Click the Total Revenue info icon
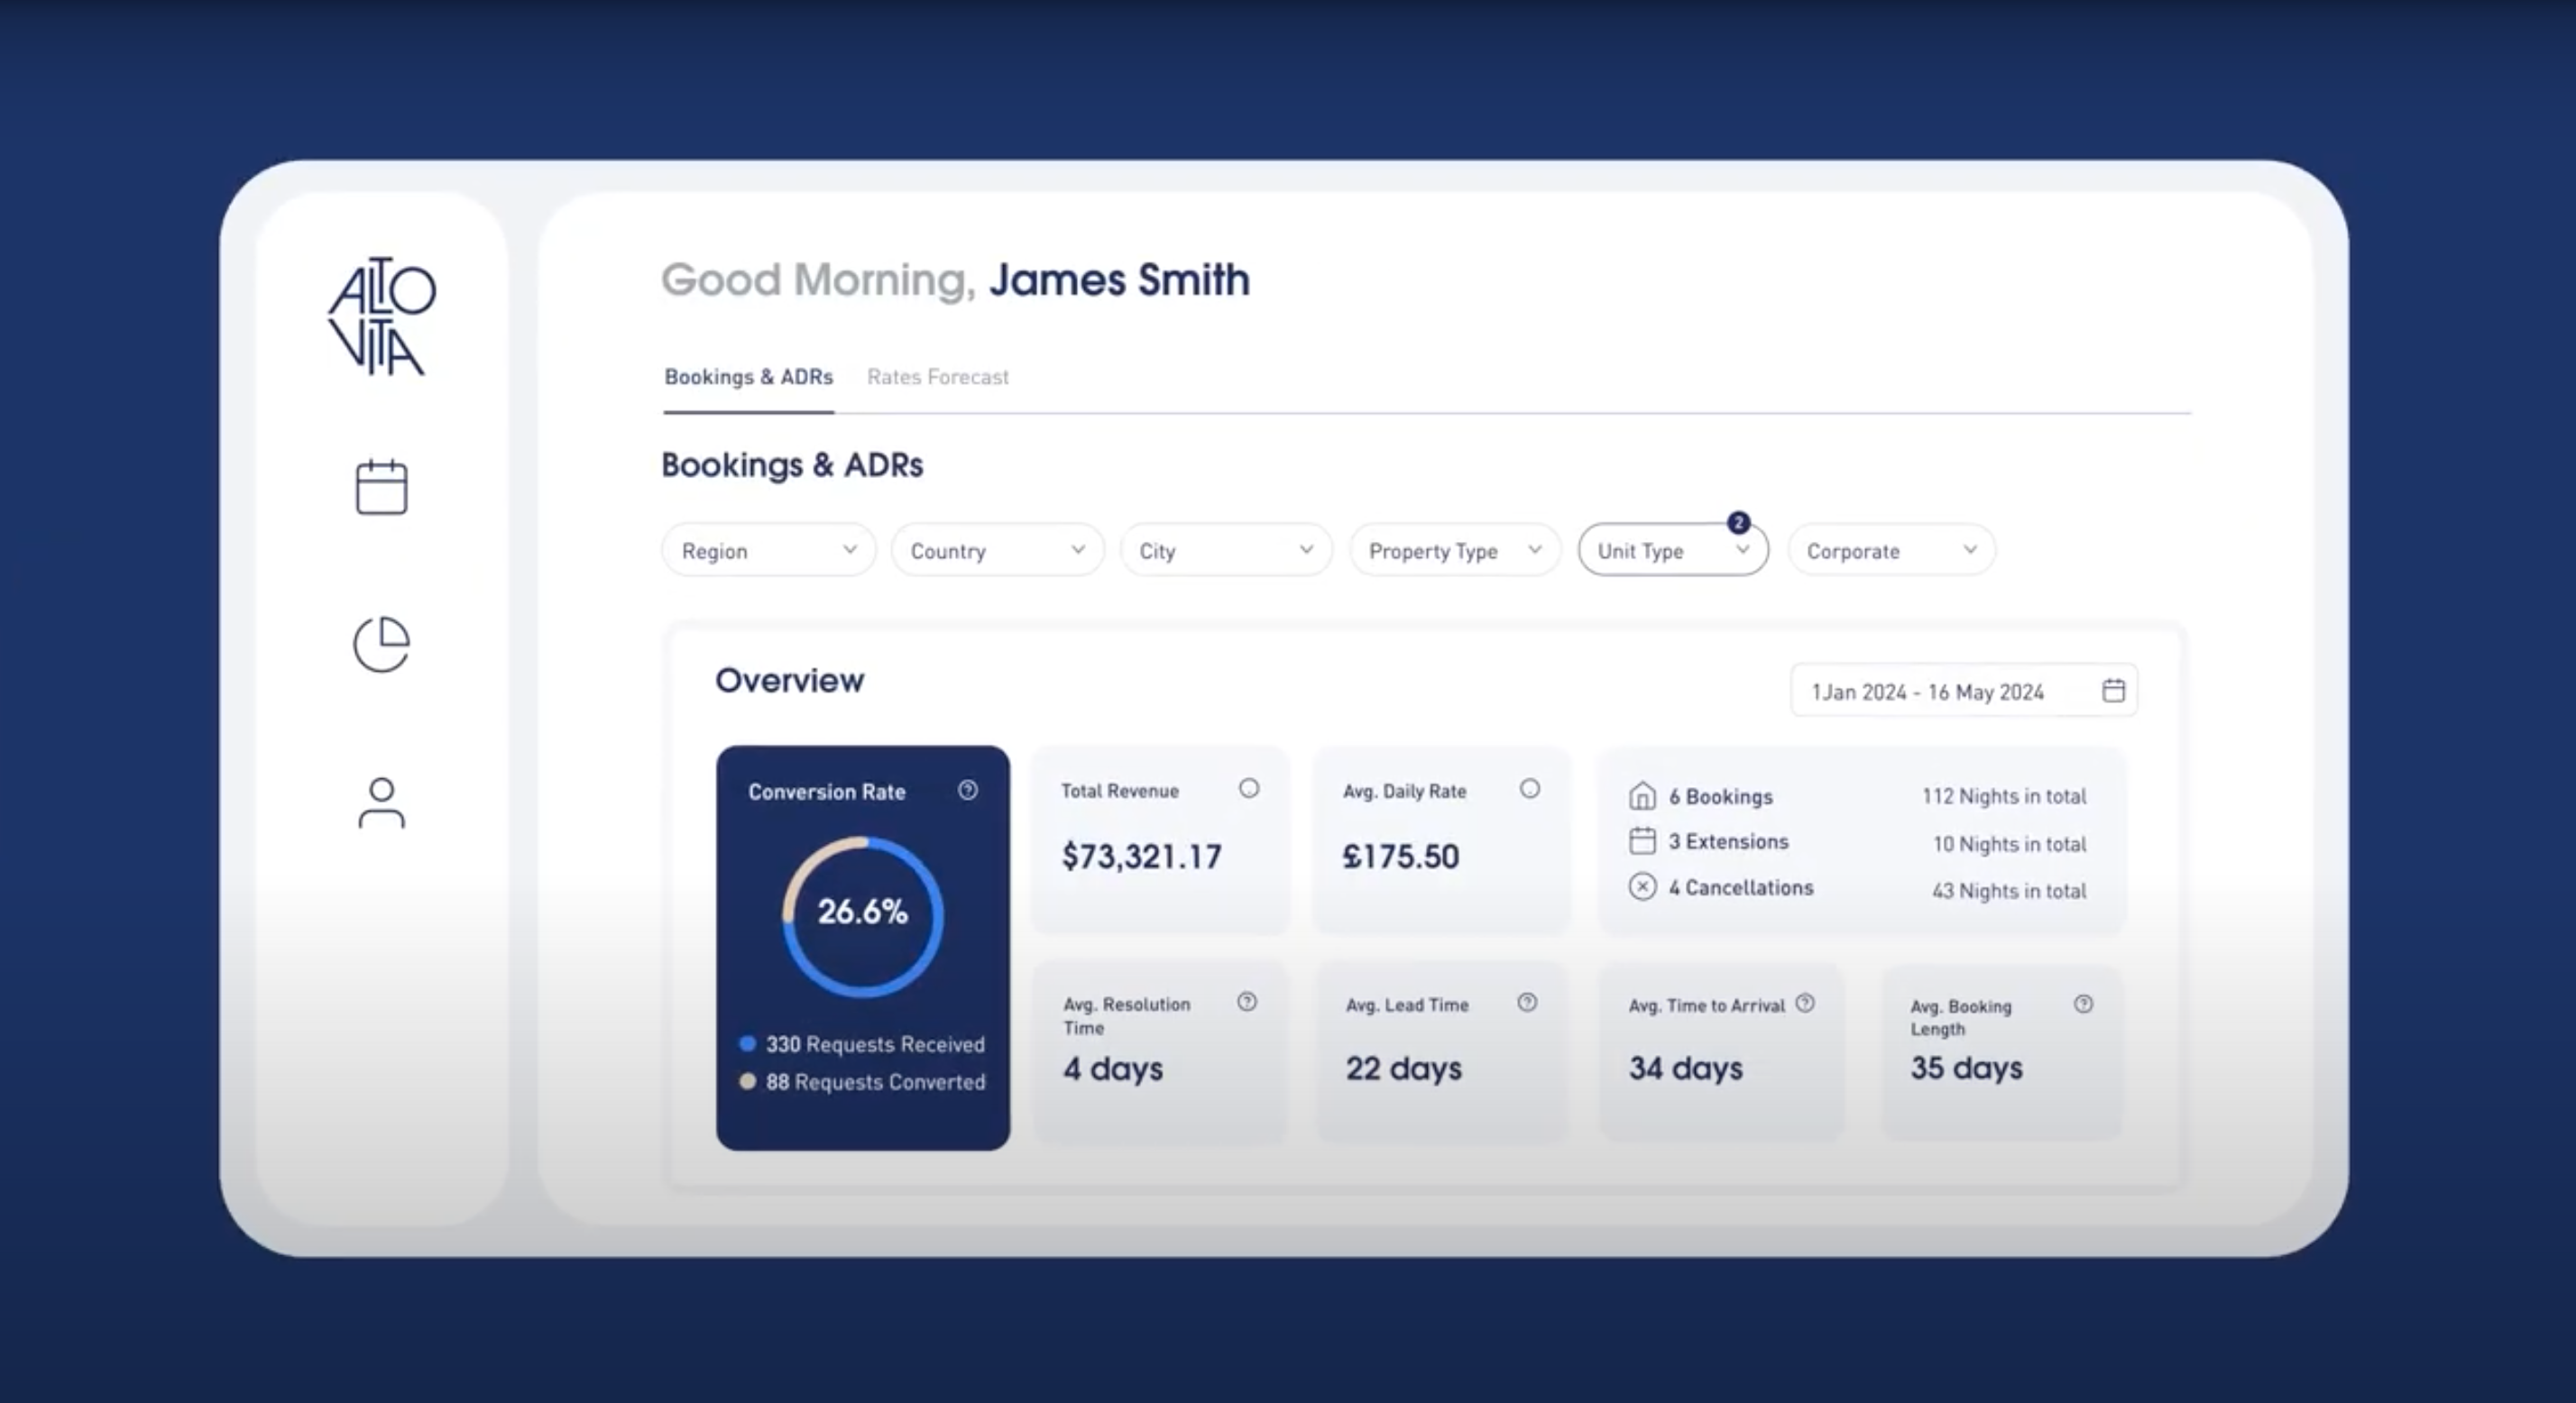 (1249, 788)
